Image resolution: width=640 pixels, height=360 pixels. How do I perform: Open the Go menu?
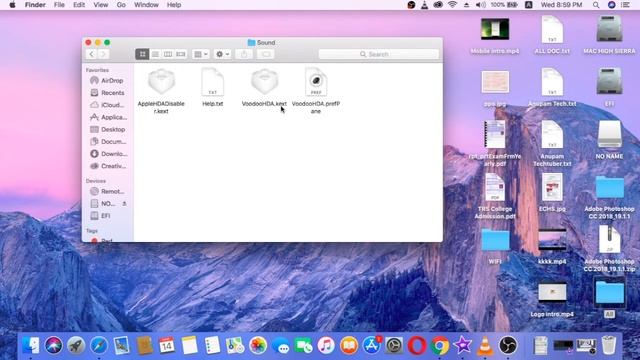click(x=121, y=5)
